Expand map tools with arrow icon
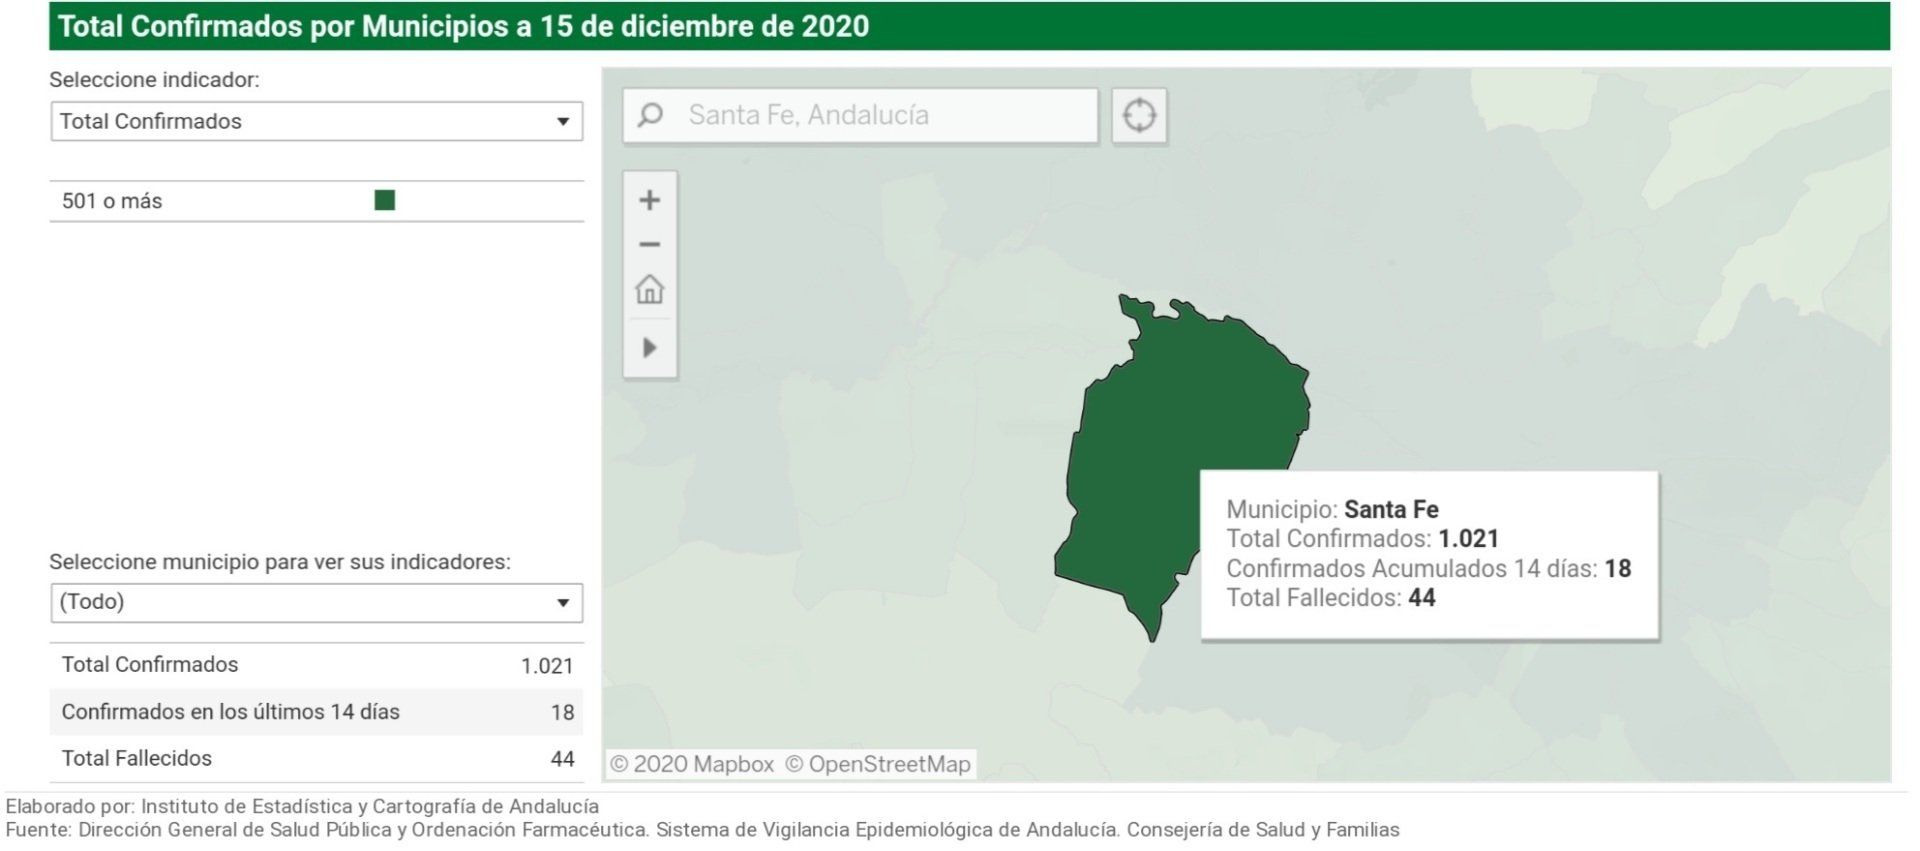Image resolution: width=1920 pixels, height=851 pixels. point(650,348)
